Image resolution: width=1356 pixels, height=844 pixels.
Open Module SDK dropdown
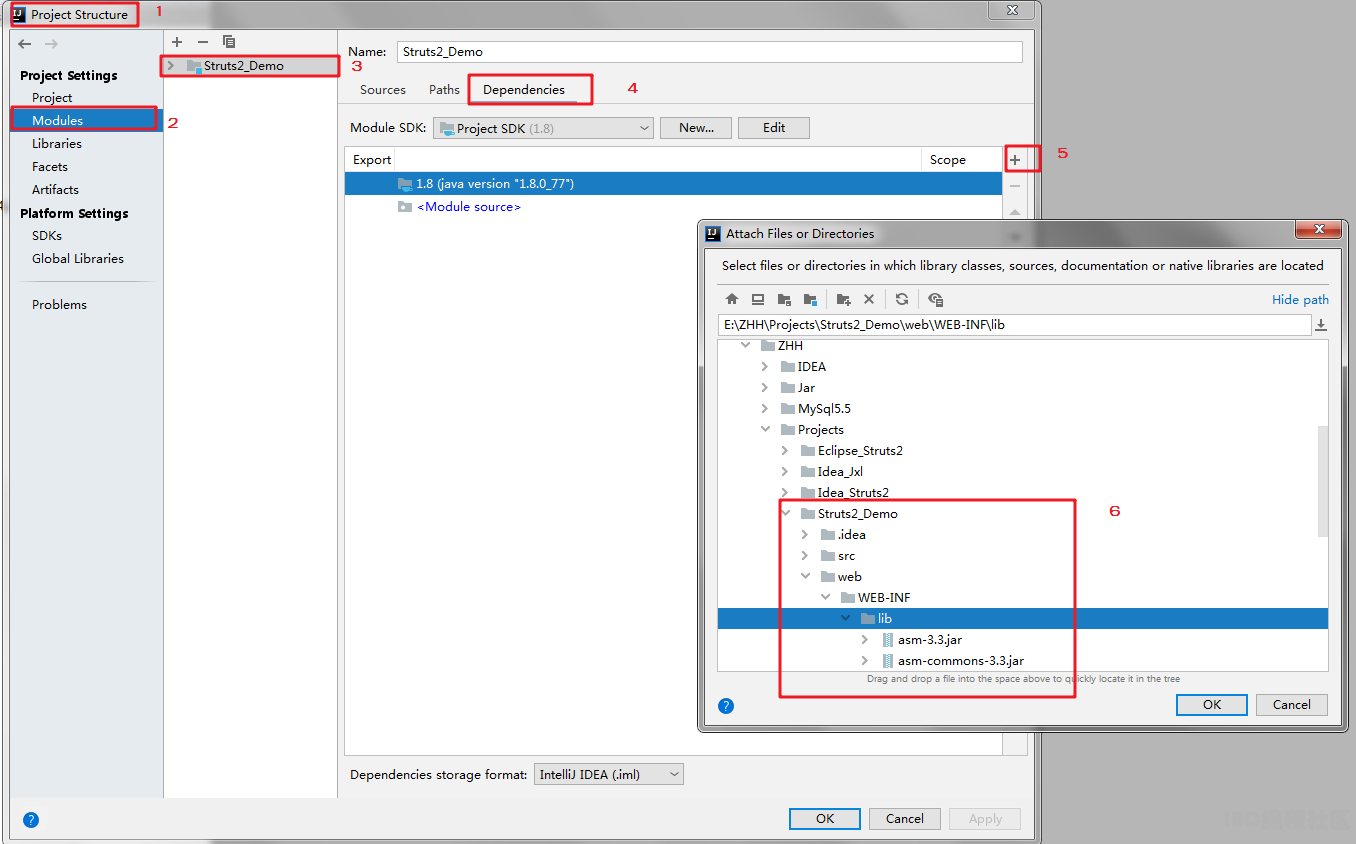click(543, 128)
